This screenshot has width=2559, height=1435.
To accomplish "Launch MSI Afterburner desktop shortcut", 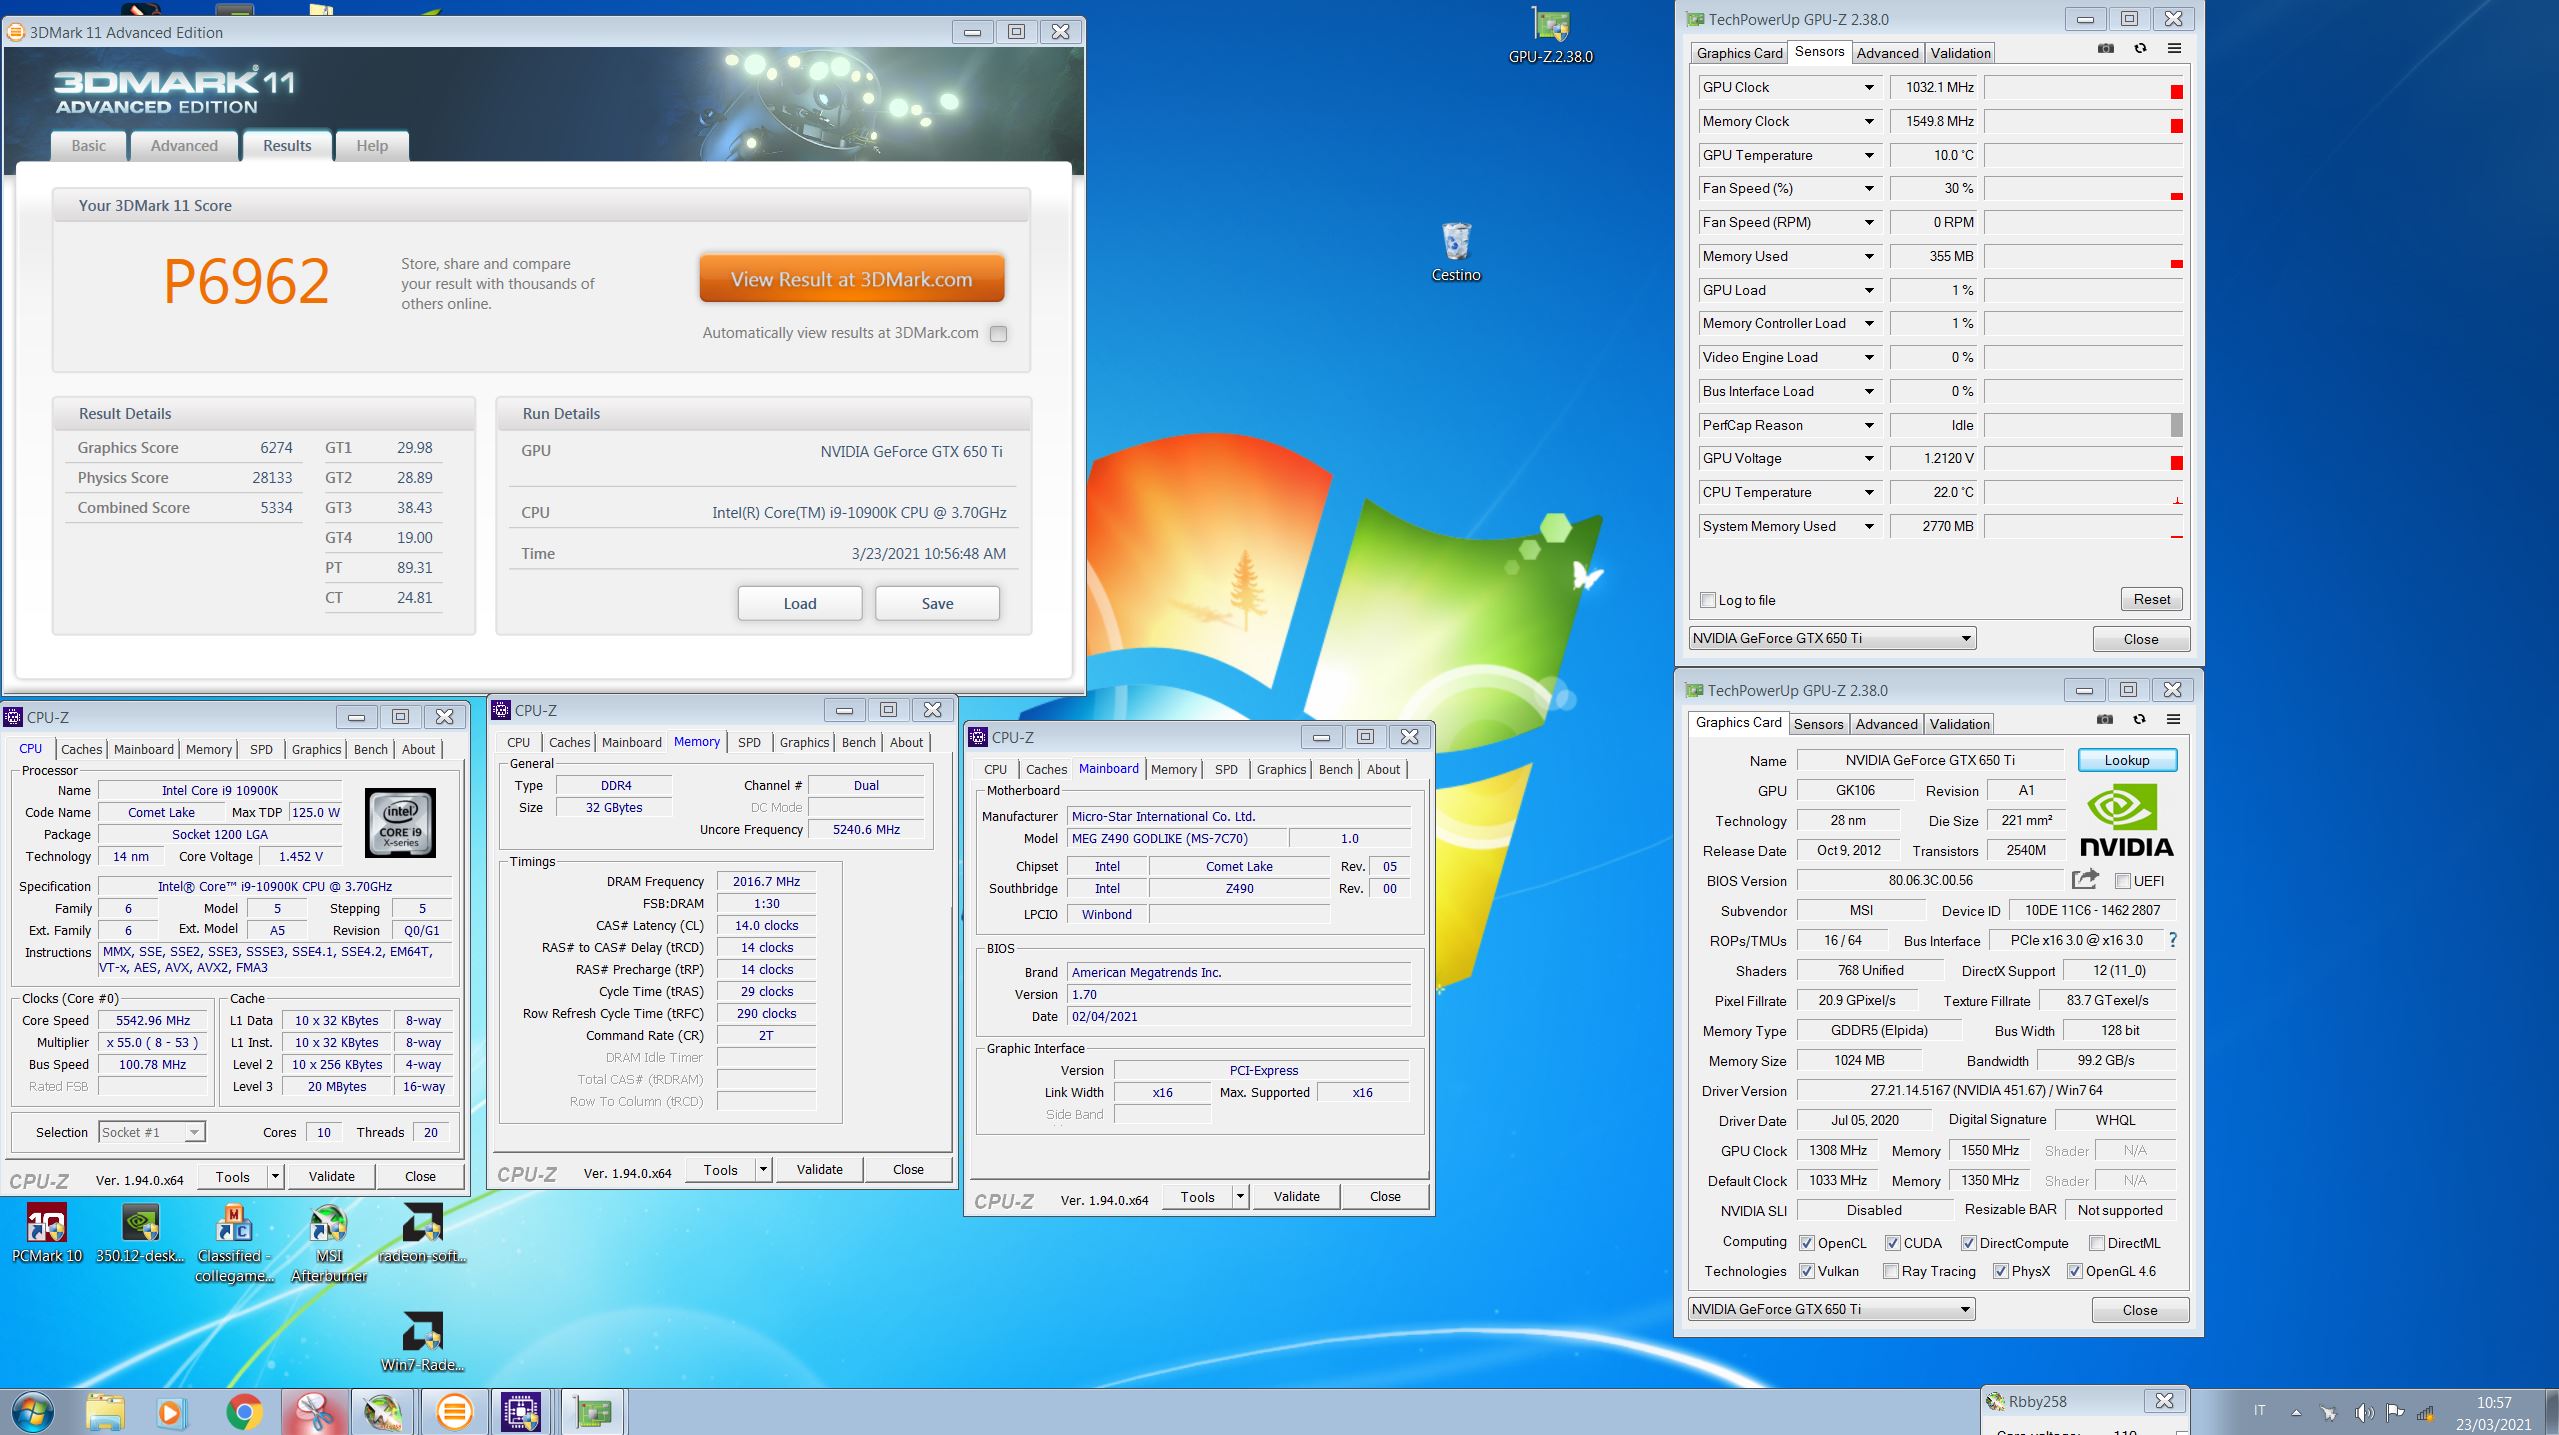I will click(x=329, y=1244).
